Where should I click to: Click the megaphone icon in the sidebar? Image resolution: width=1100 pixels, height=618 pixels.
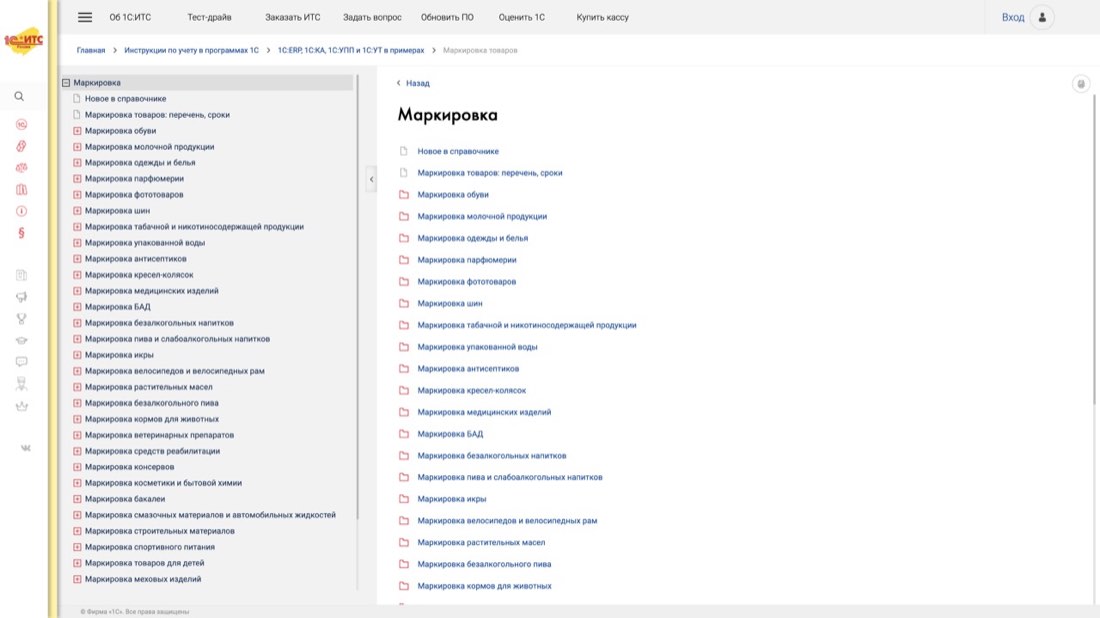[x=22, y=297]
